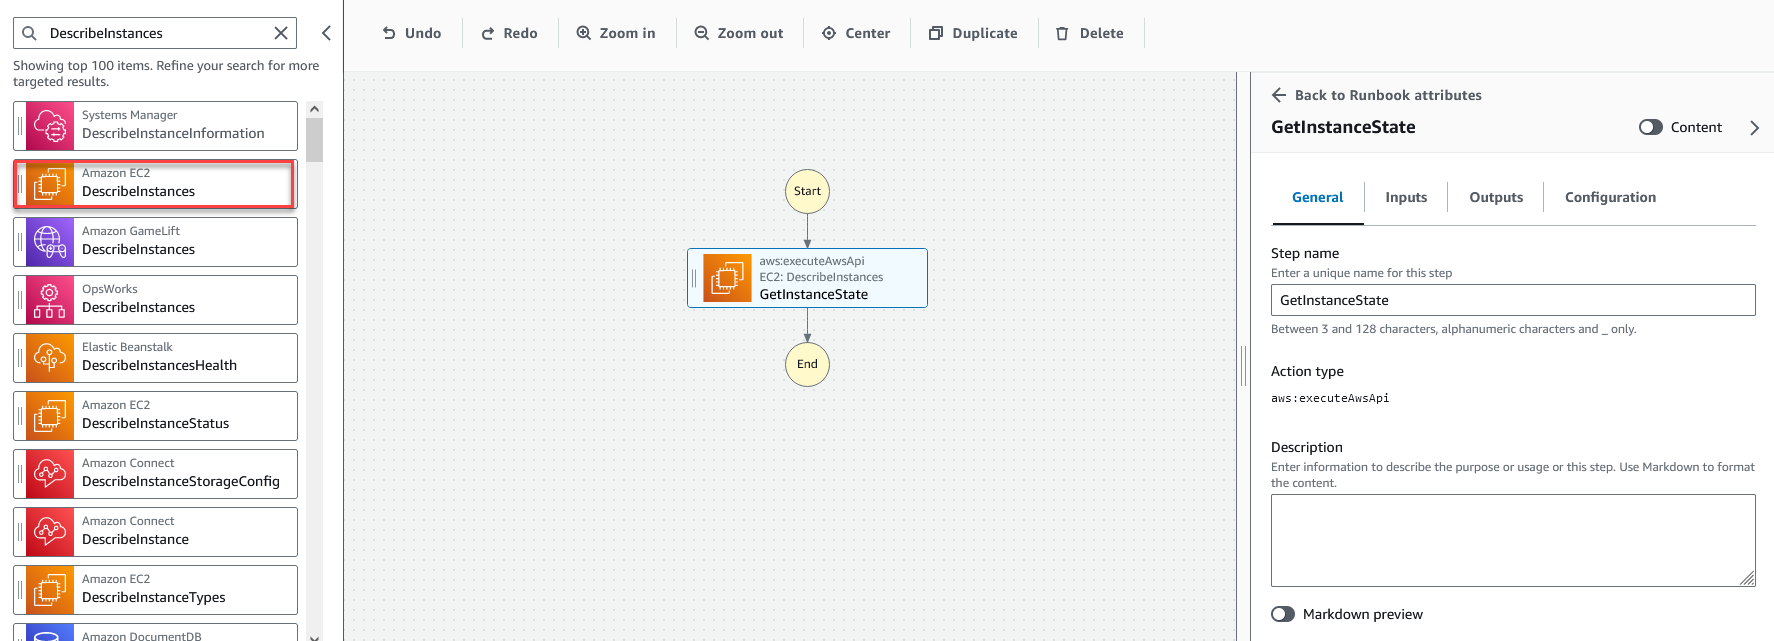1774x641 pixels.
Task: Select the Amazon GameLift DescribeInstances icon
Action: (50, 242)
